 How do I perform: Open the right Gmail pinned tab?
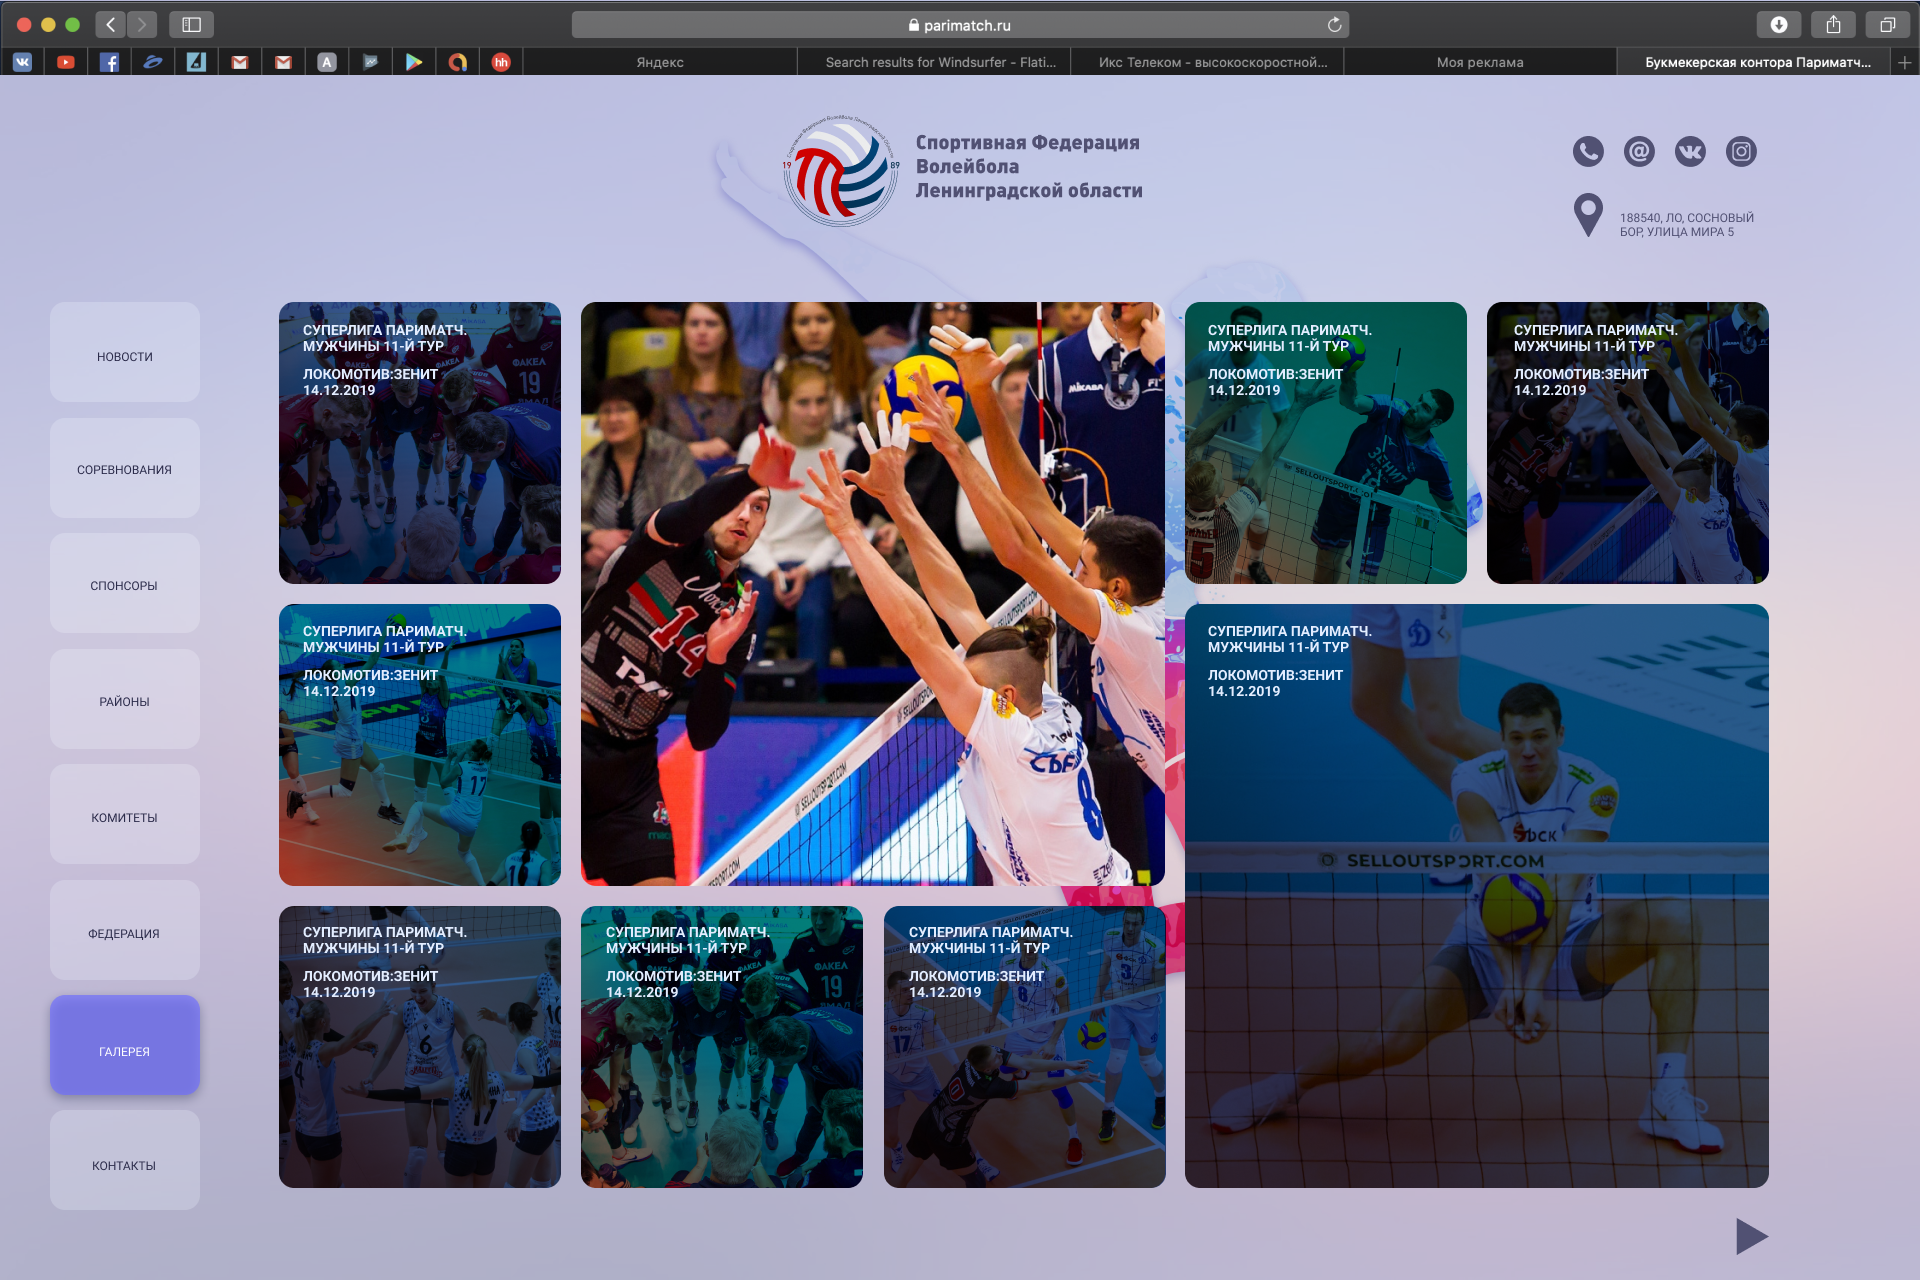tap(284, 62)
